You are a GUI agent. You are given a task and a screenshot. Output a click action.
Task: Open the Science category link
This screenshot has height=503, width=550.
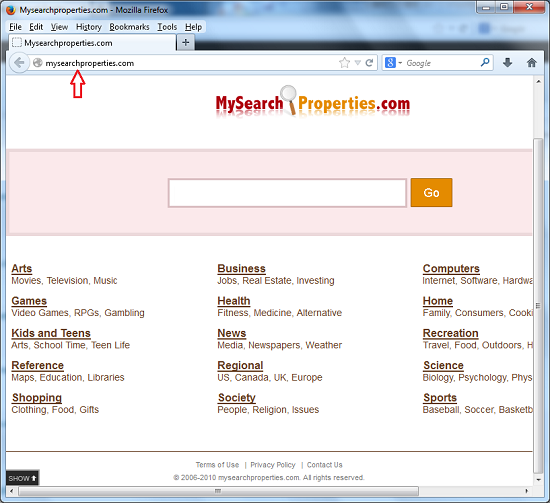click(443, 365)
